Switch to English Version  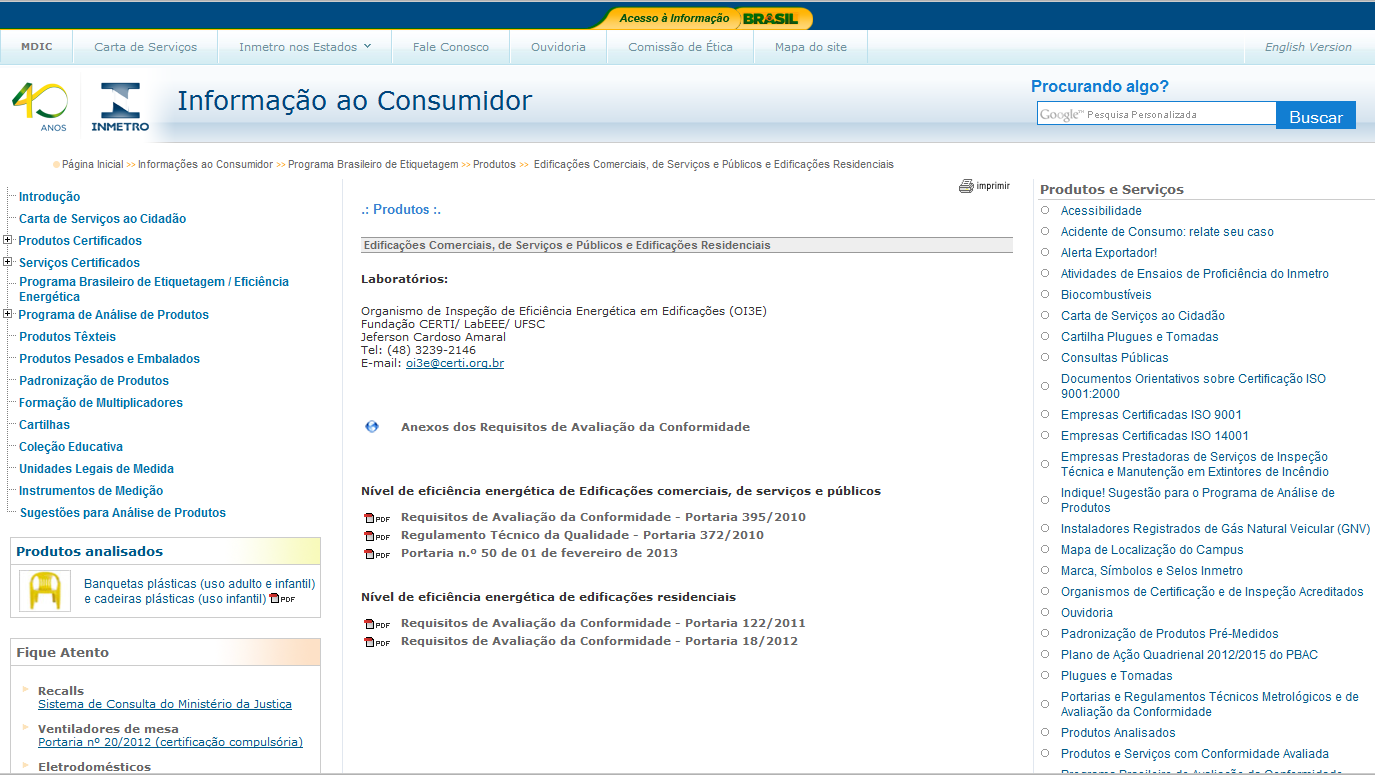[1308, 47]
